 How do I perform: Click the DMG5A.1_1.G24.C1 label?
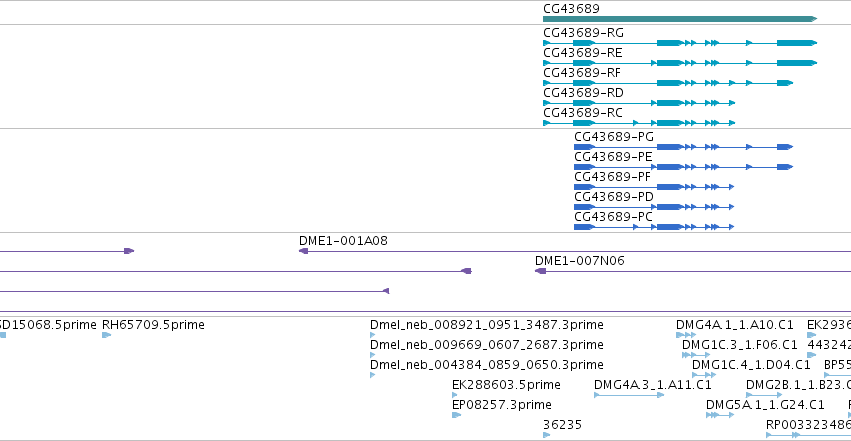coord(765,406)
